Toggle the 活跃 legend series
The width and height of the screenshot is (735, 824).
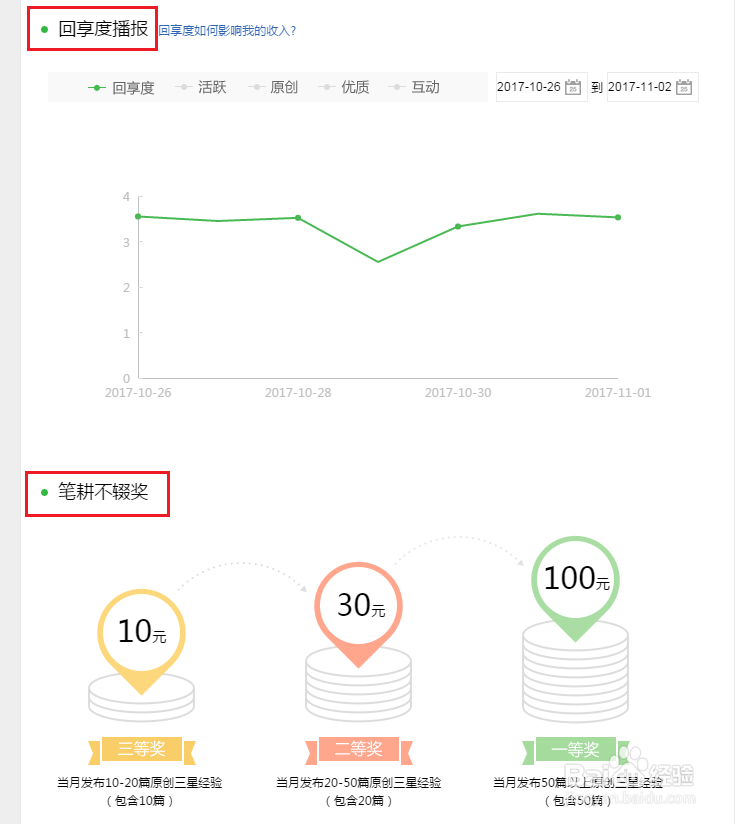pos(201,87)
